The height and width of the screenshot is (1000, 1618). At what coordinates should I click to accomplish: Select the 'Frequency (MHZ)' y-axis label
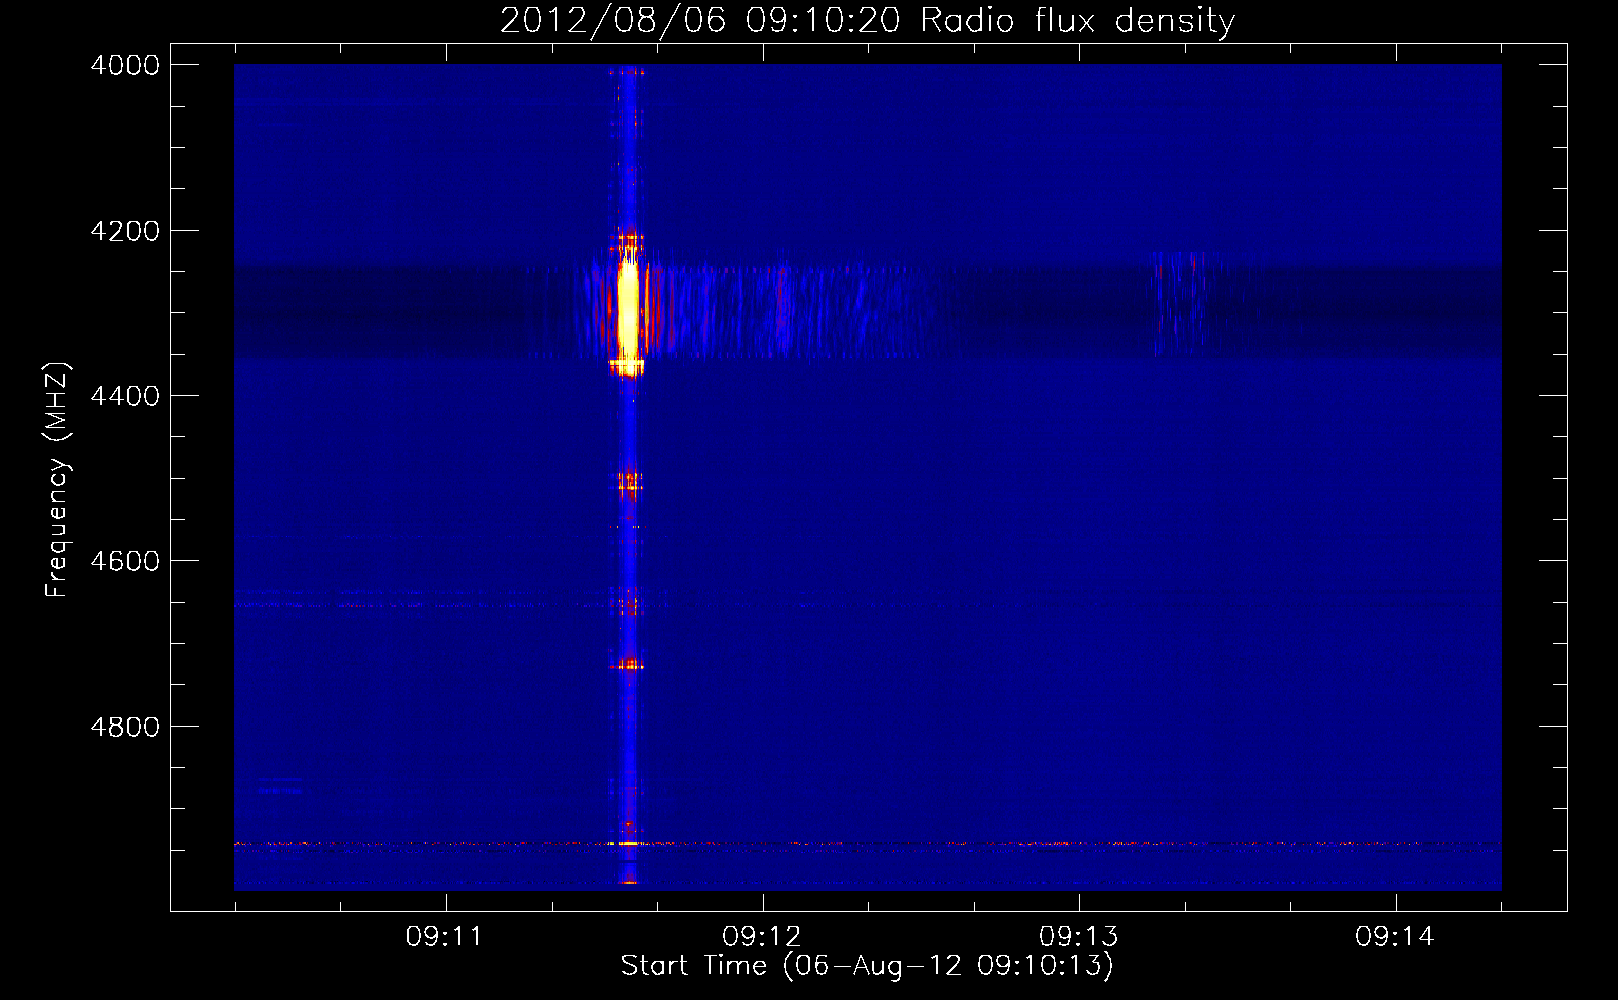tap(57, 480)
